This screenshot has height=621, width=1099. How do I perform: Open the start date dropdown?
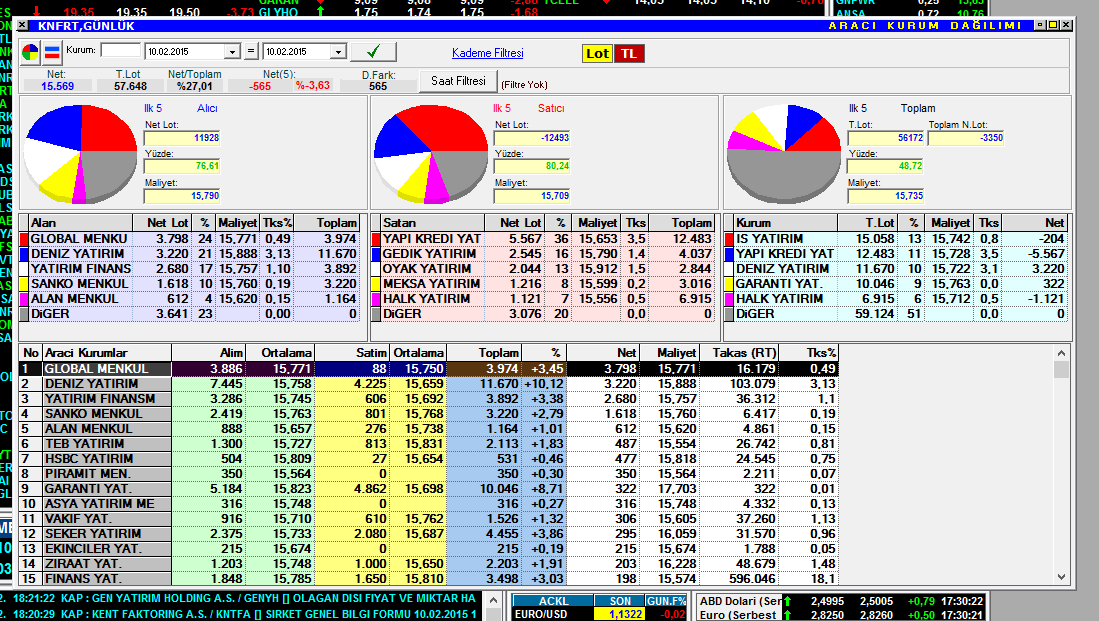click(x=233, y=52)
